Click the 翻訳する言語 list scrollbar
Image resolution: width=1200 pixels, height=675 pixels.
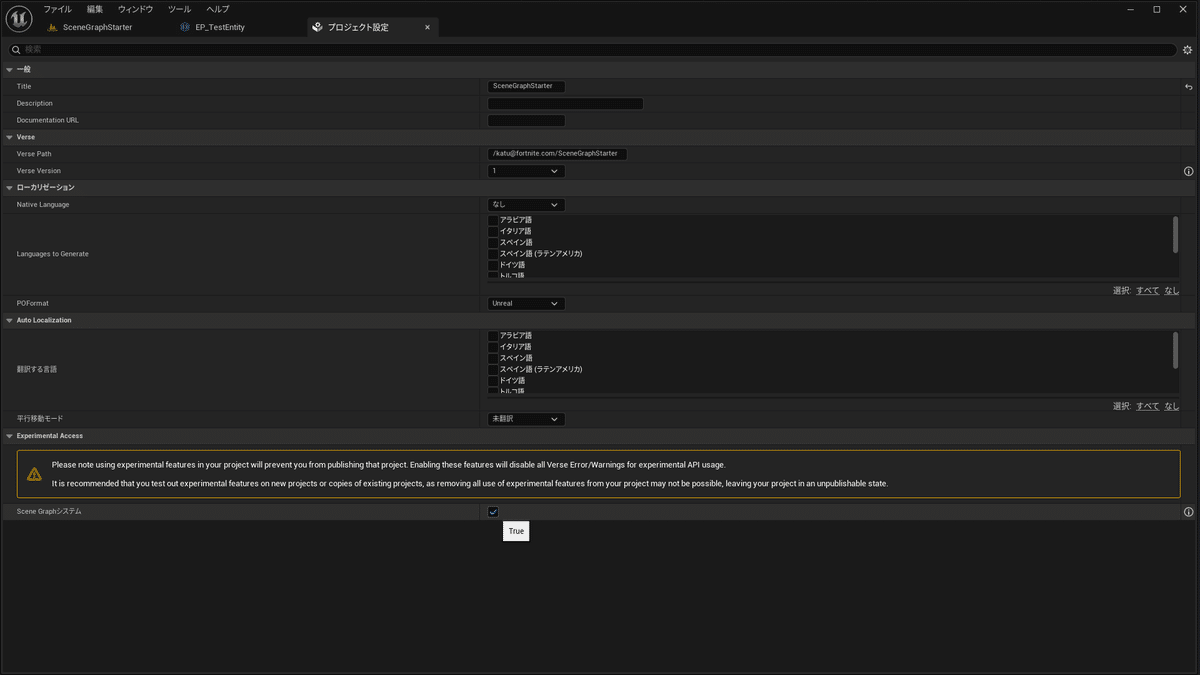pyautogui.click(x=1175, y=350)
